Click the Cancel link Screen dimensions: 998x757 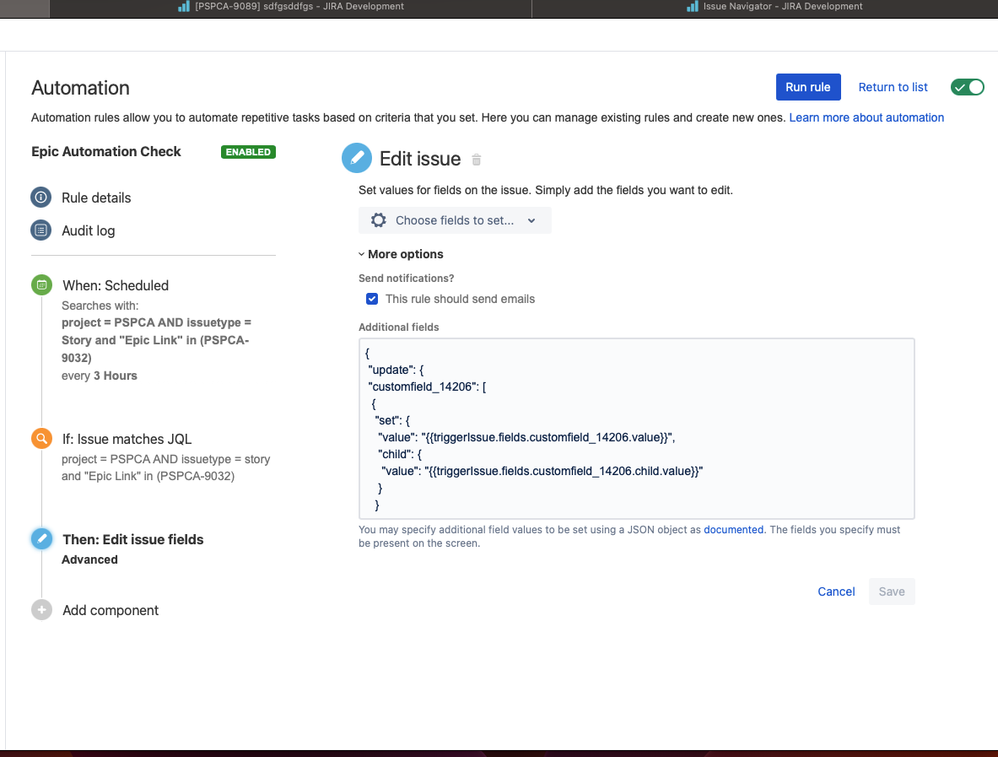pyautogui.click(x=836, y=591)
